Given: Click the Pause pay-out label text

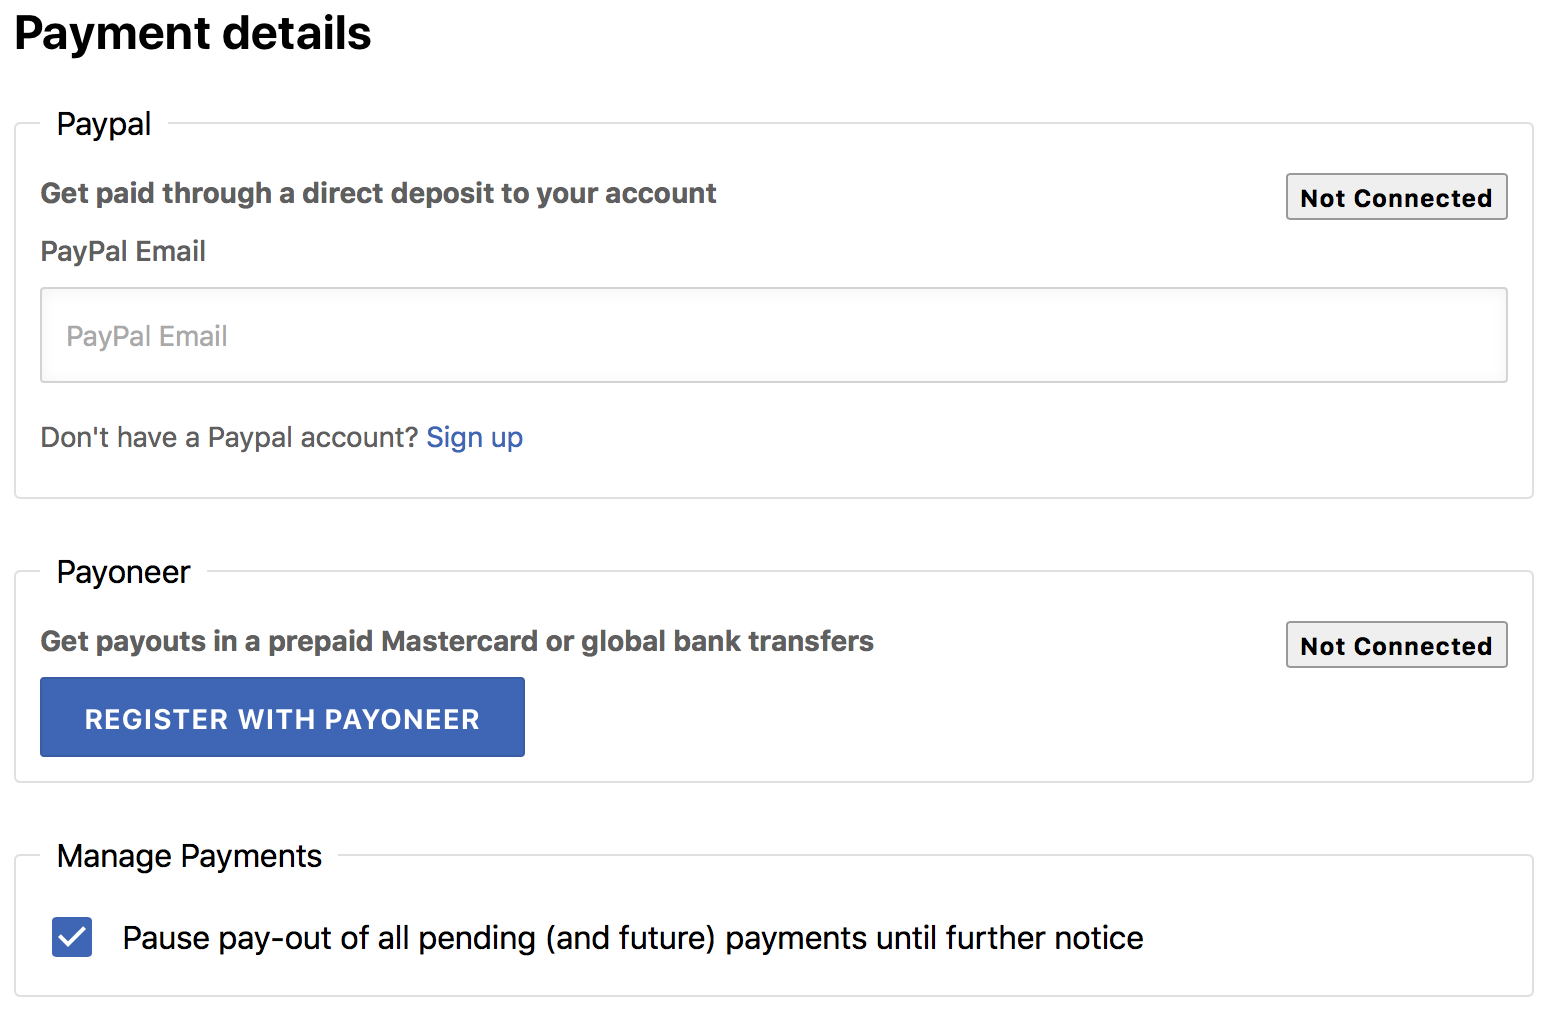Looking at the screenshot, I should [x=632, y=938].
